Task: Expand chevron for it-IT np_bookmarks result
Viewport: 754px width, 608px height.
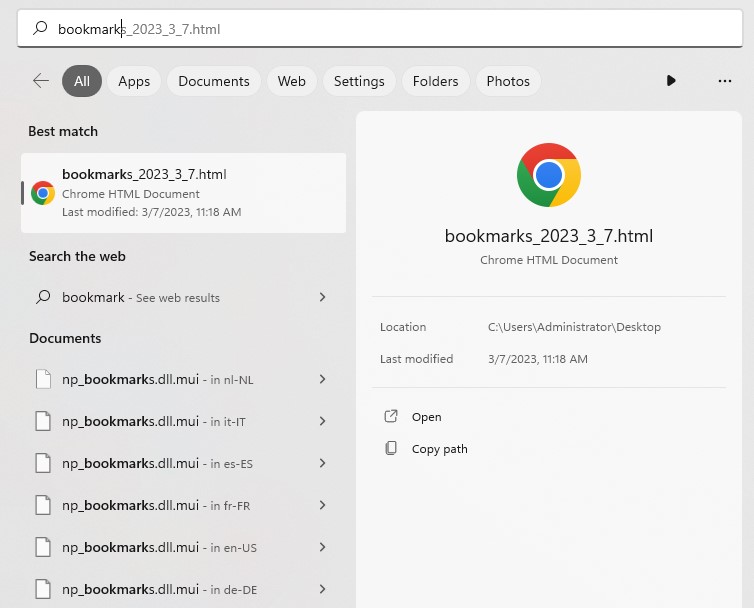Action: click(x=322, y=421)
